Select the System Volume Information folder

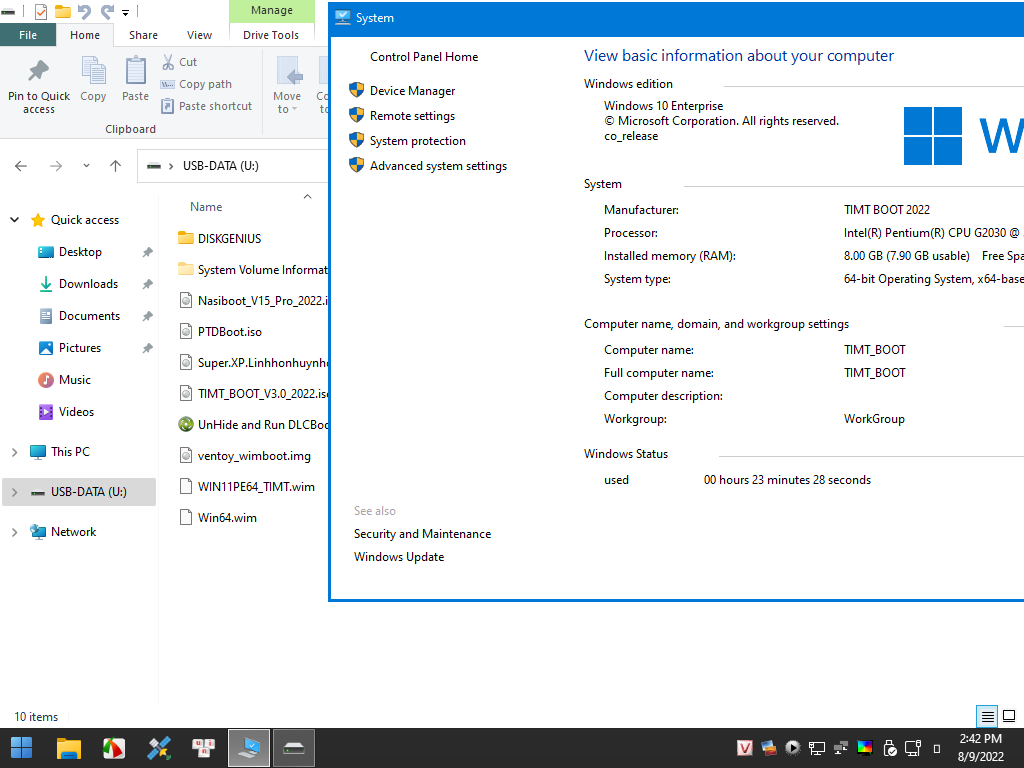253,270
